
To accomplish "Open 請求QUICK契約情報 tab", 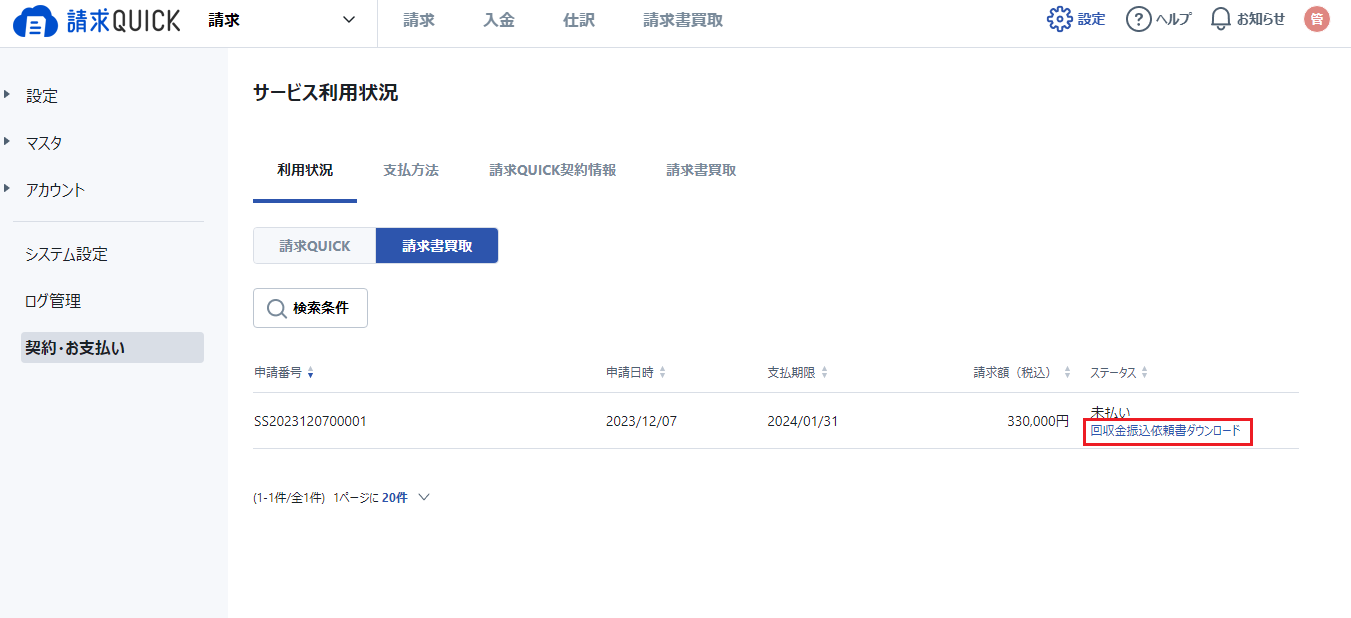I will [x=552, y=170].
